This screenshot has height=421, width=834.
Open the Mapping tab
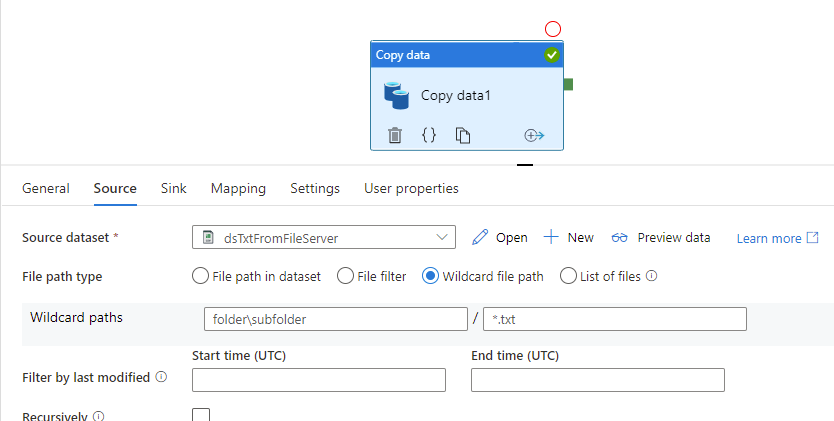(238, 188)
